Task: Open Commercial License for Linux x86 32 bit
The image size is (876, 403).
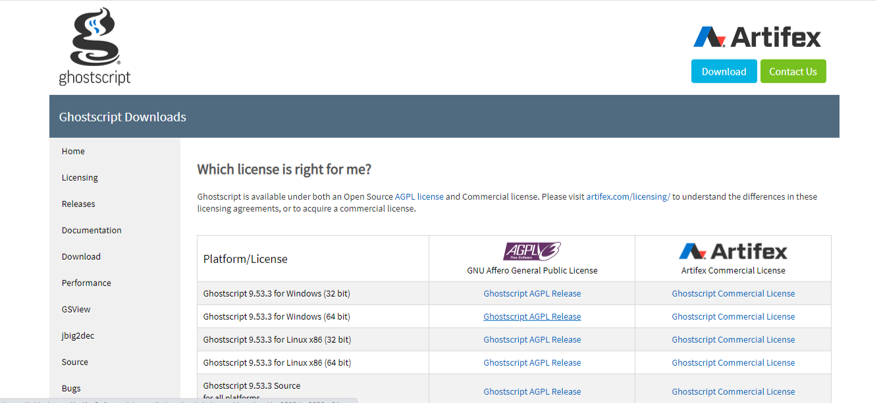Action: (733, 340)
